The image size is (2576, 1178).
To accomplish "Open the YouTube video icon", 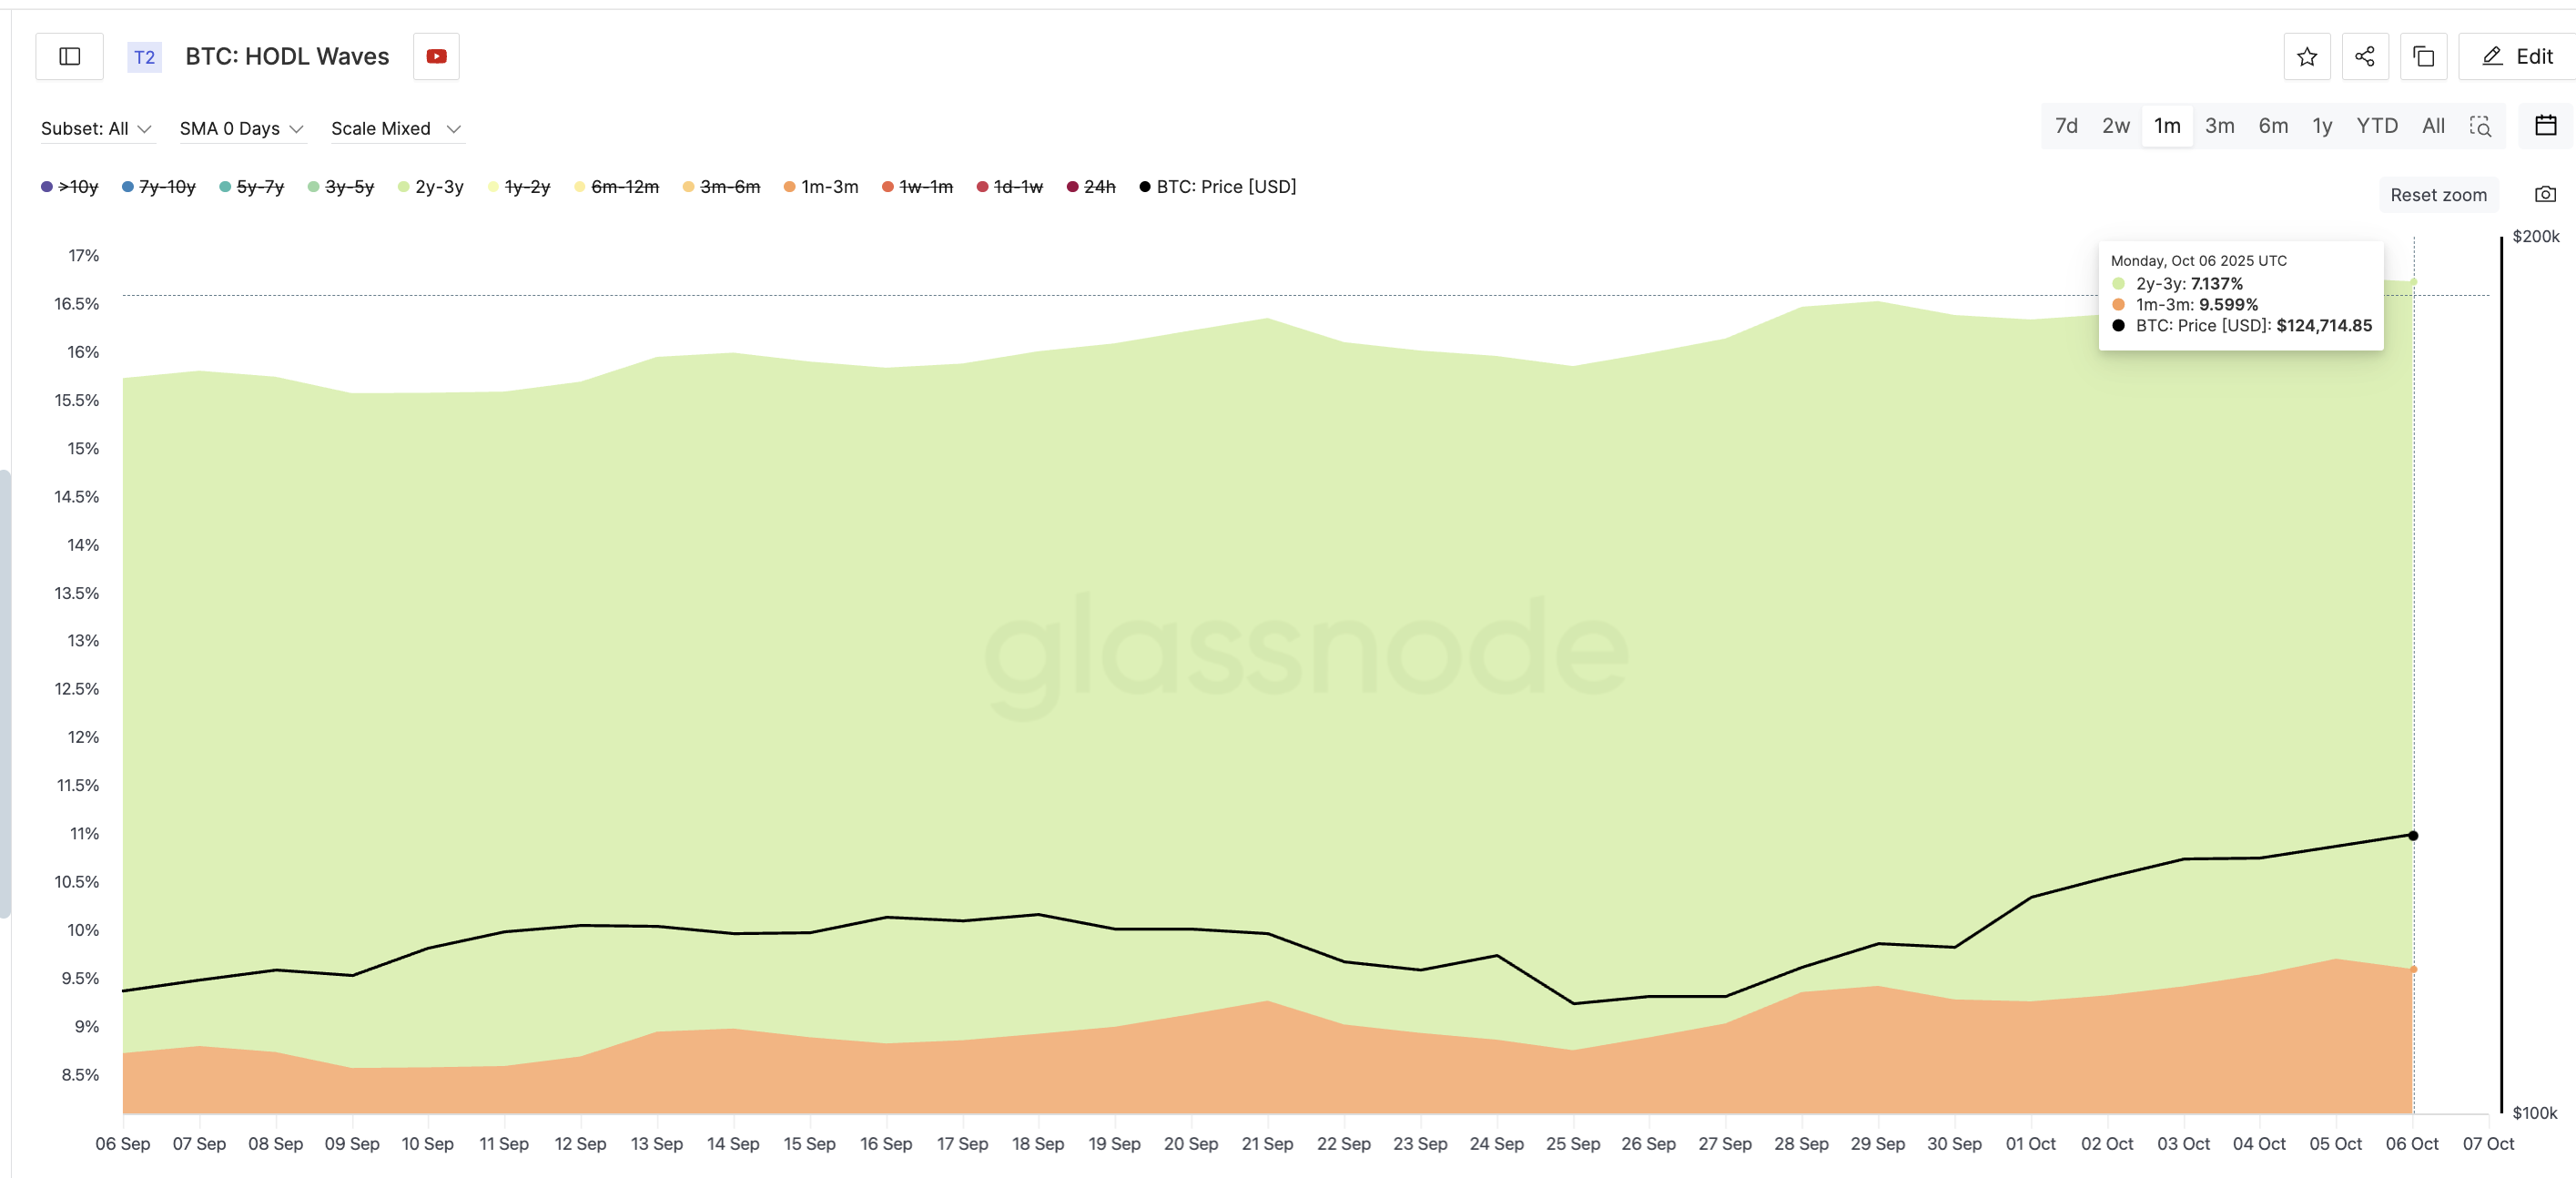I will point(436,57).
